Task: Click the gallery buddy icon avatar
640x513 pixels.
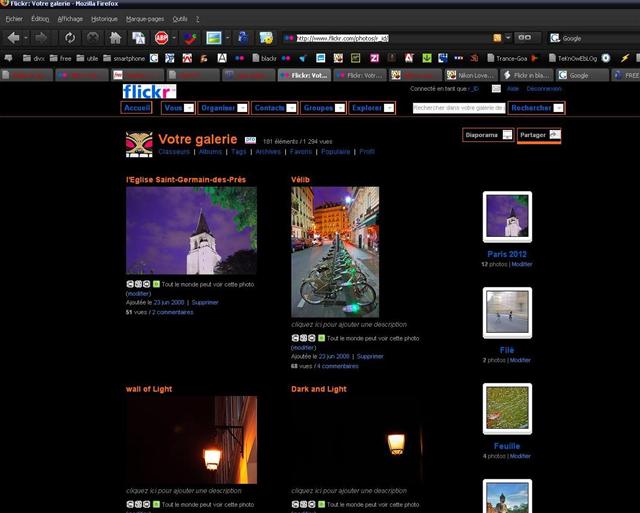Action: tap(139, 144)
